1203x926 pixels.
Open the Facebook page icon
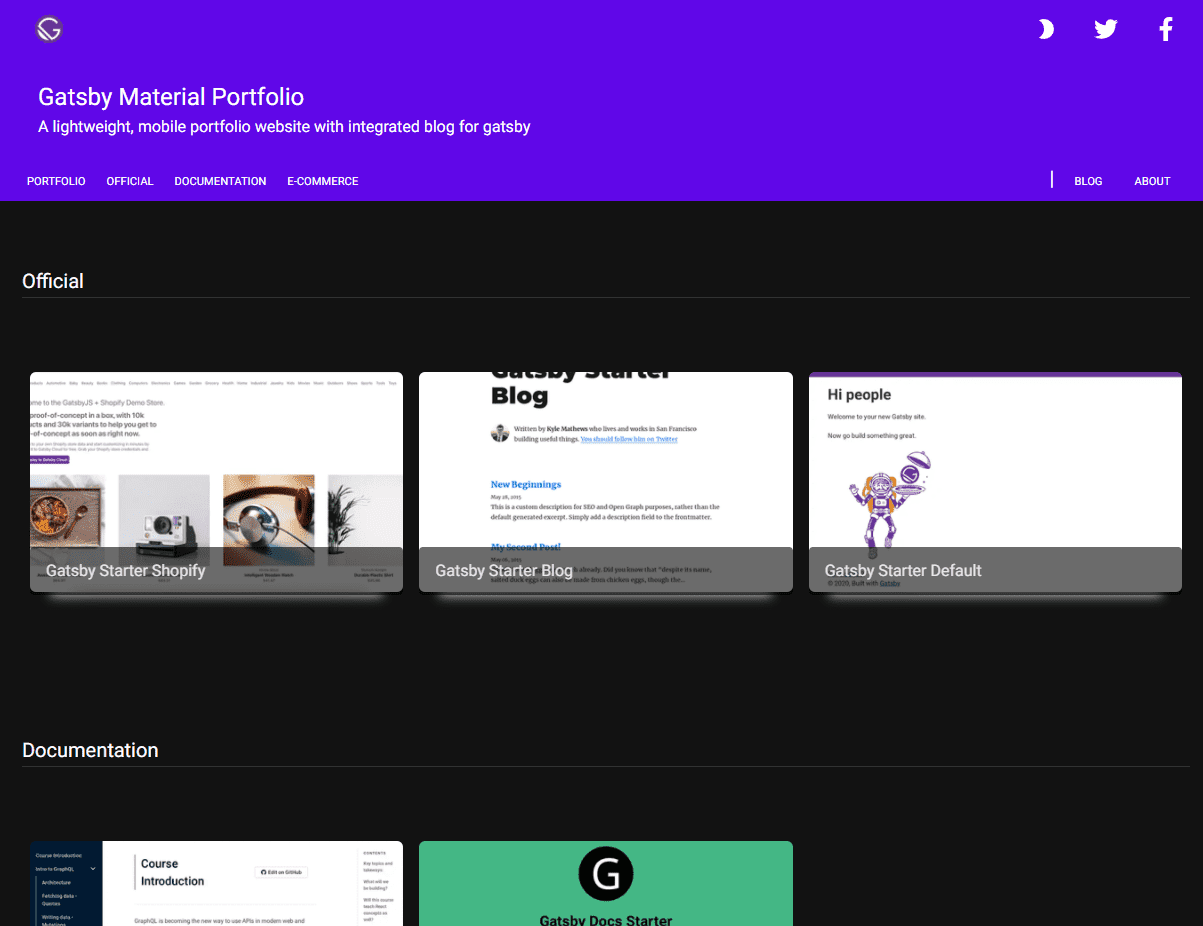(1166, 29)
